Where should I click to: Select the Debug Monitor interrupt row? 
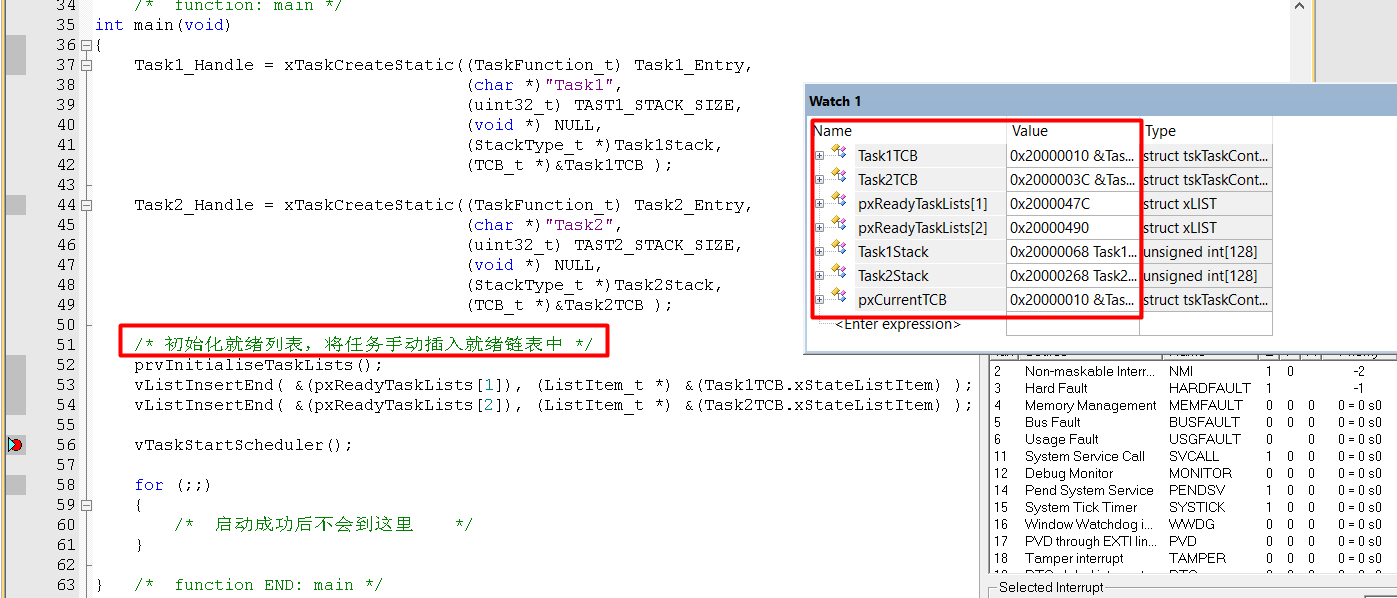coord(1190,473)
